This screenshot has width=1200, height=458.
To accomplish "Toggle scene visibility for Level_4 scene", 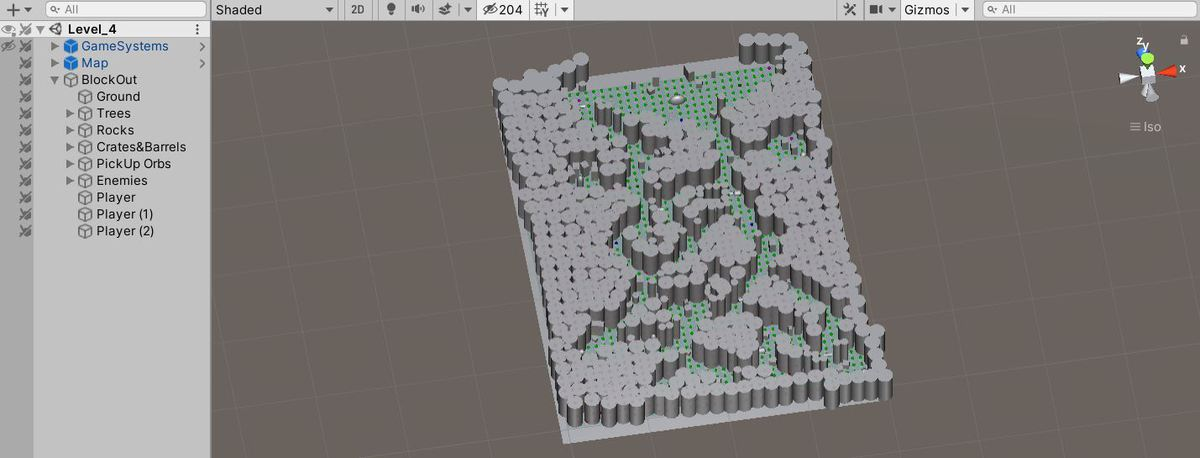I will click(8, 29).
